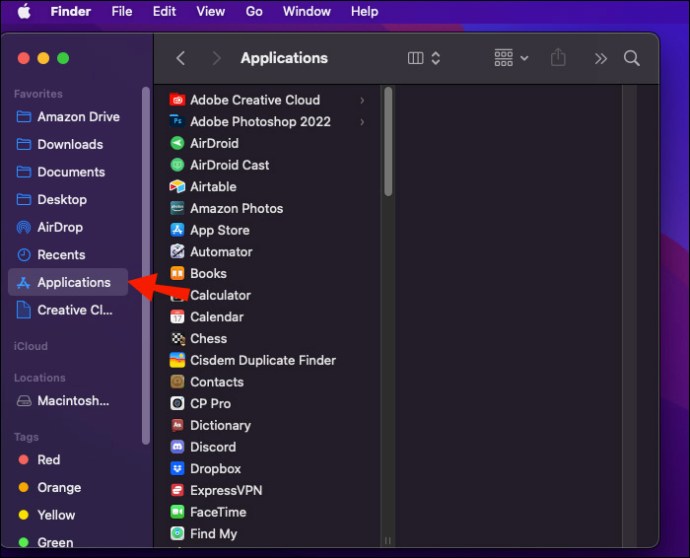Open the Finder menu
The image size is (690, 558).
coord(70,11)
